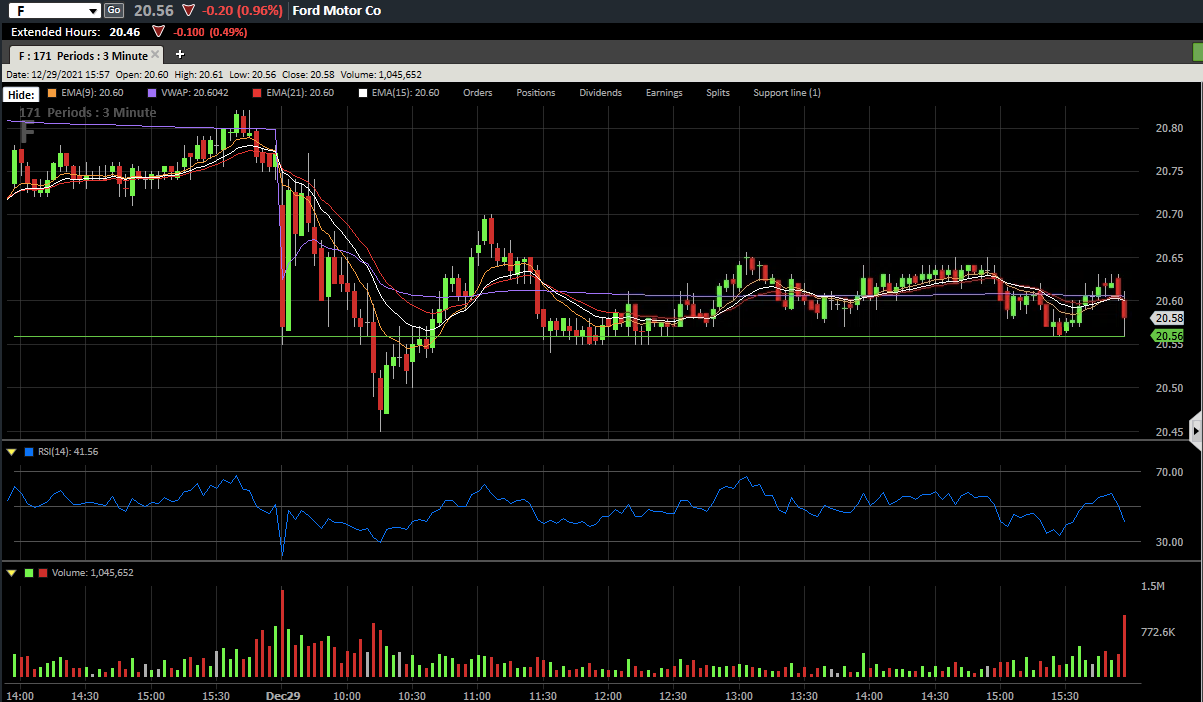Toggle the red EMA(21) indicator swatch

(258, 93)
